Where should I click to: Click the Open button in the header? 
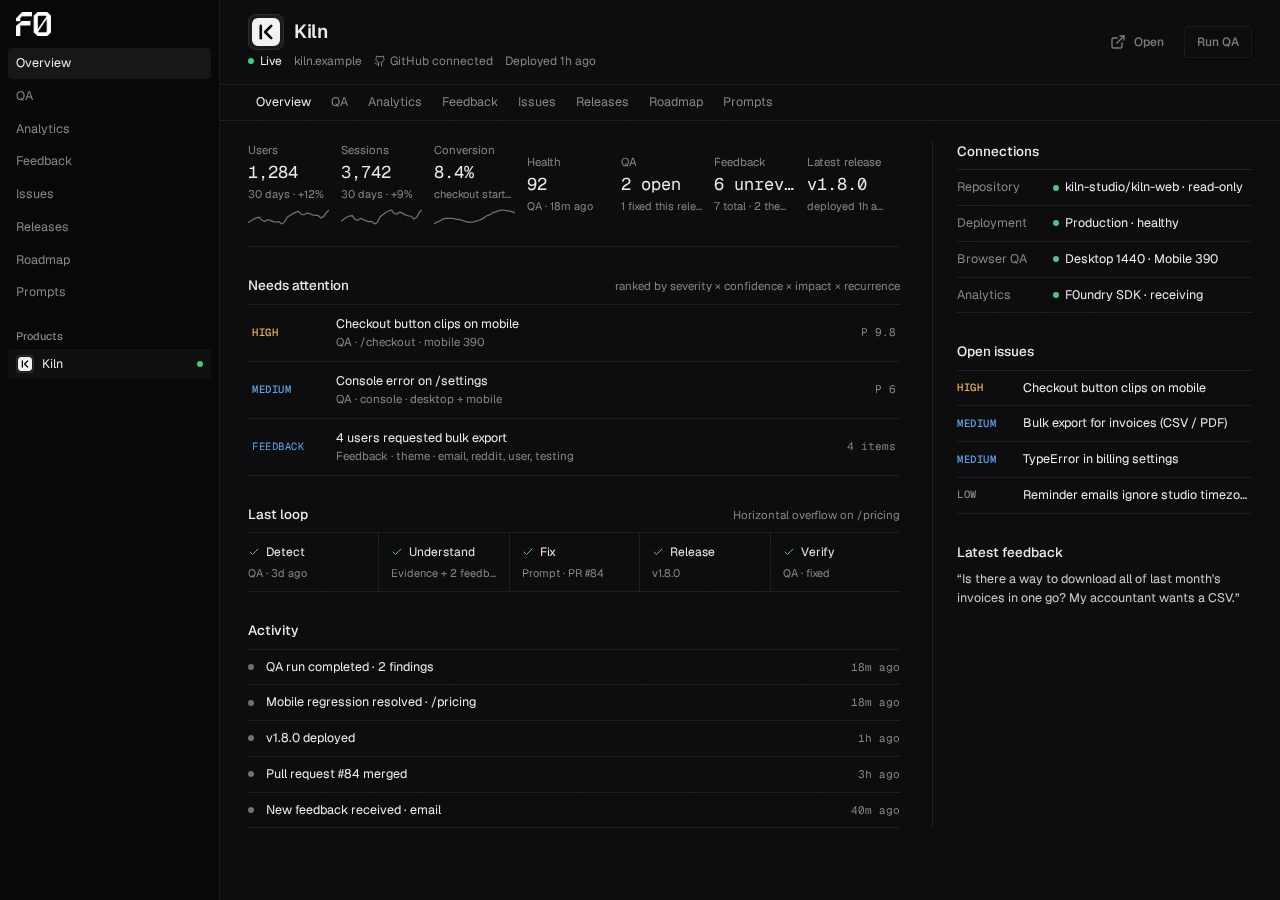pos(1137,42)
